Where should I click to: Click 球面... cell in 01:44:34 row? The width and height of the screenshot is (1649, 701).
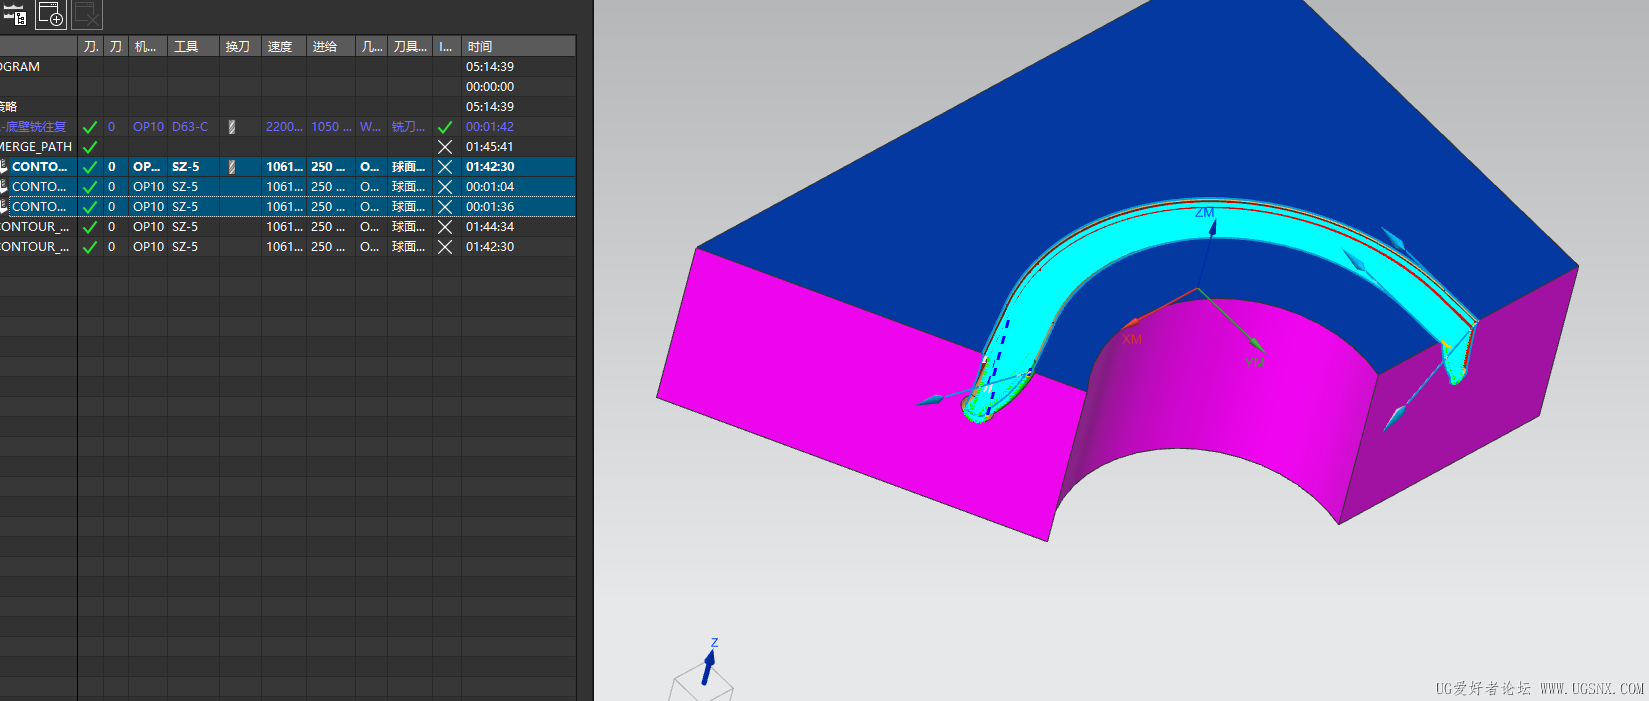pyautogui.click(x=408, y=227)
